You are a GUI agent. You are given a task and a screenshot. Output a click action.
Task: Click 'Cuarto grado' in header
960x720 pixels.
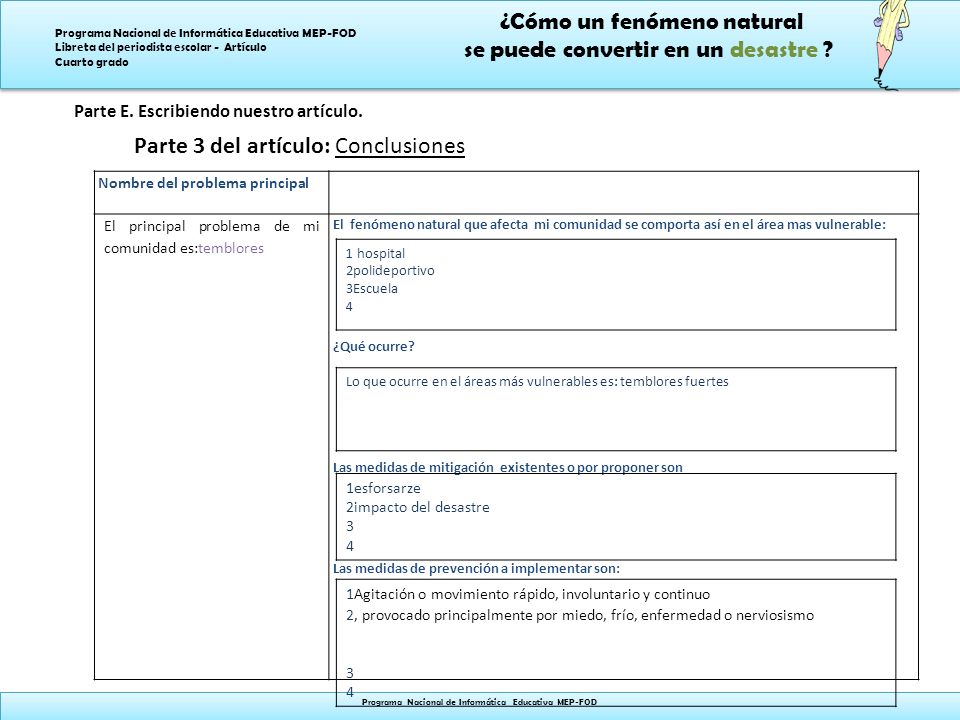pos(92,62)
